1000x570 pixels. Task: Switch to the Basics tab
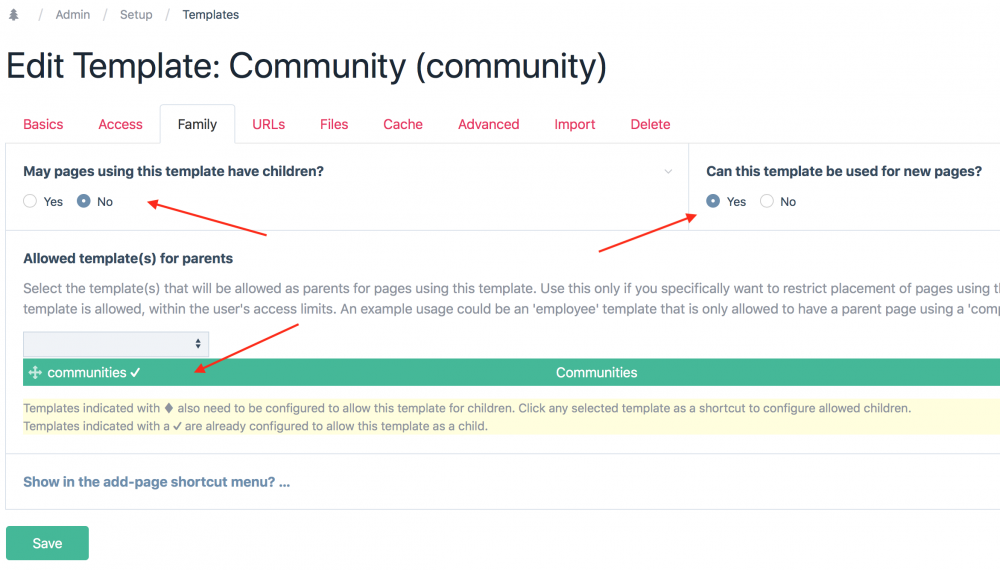(43, 124)
